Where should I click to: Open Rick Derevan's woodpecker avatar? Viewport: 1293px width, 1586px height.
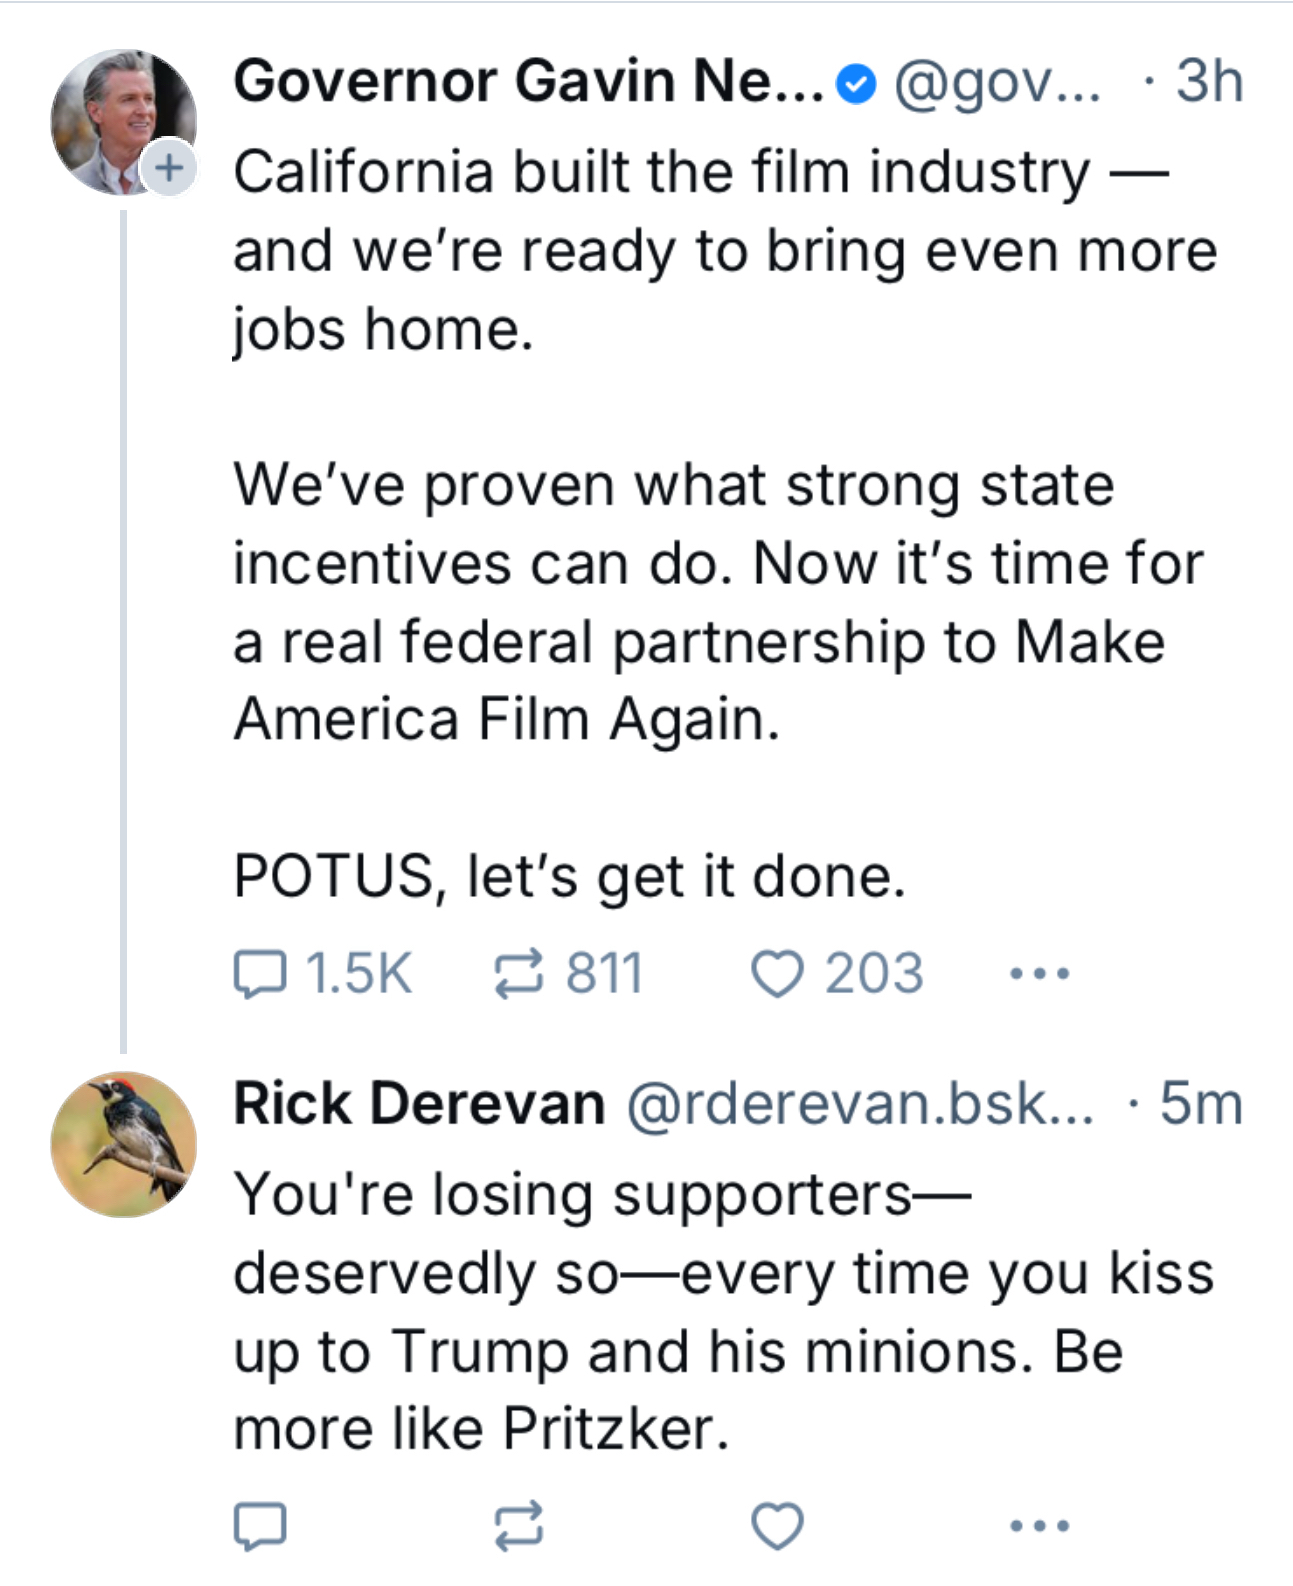pos(124,1144)
